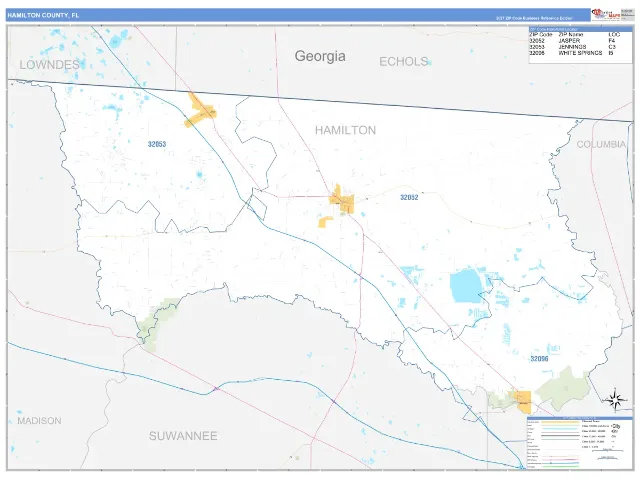Click the 32096 ZIP label on map
Screen dimensions: 640x480
pyautogui.click(x=539, y=359)
